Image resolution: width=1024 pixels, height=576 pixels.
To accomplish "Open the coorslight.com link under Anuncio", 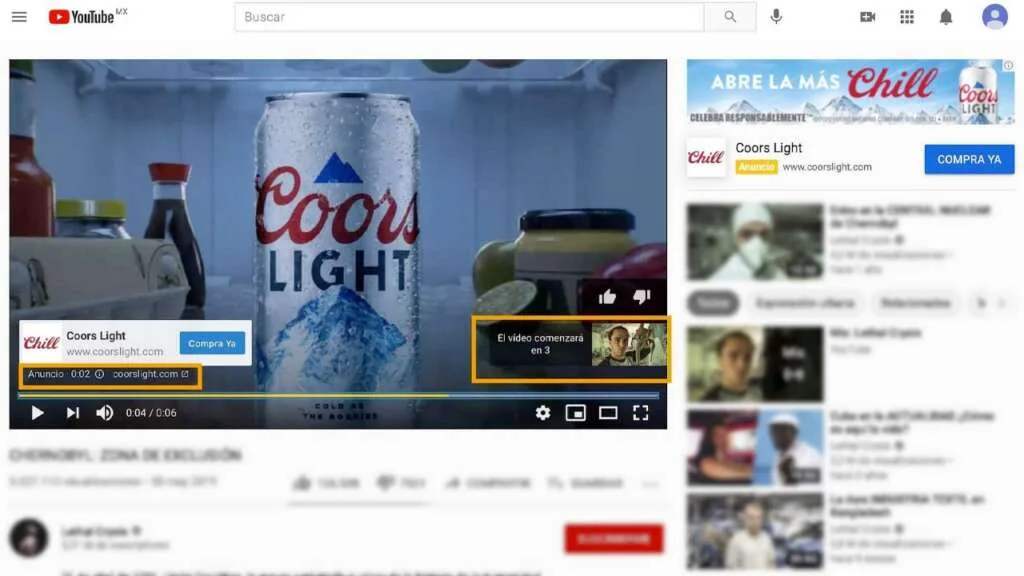I will coord(151,374).
